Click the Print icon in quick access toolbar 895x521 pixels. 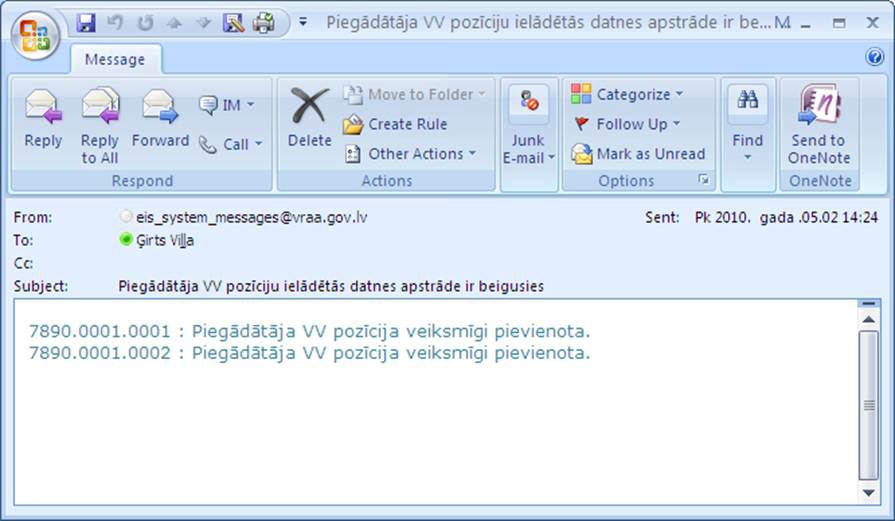(263, 22)
